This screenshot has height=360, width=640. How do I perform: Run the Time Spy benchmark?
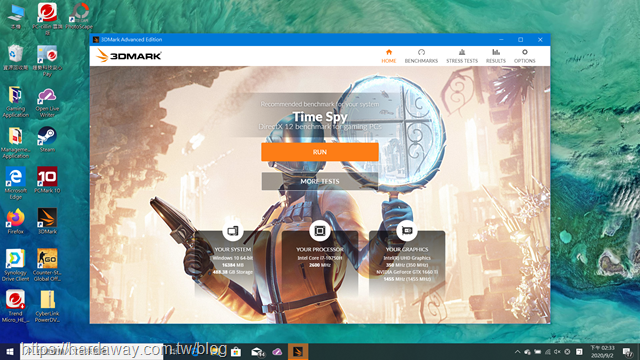[x=320, y=152]
